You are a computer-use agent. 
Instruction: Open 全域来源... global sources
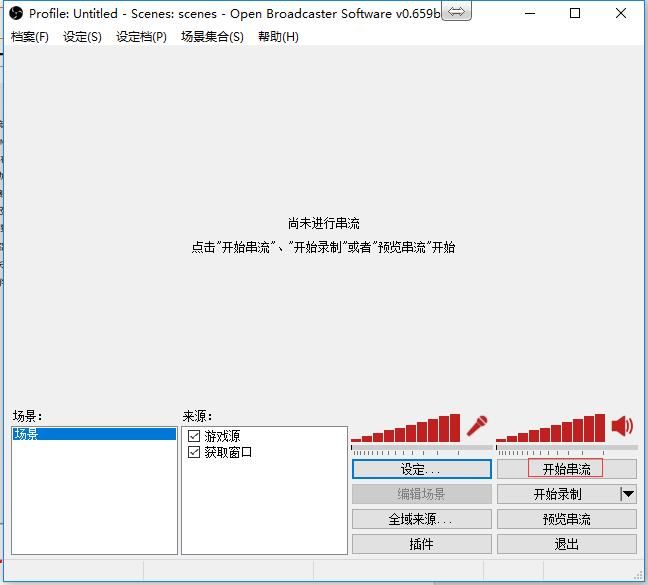[x=422, y=519]
